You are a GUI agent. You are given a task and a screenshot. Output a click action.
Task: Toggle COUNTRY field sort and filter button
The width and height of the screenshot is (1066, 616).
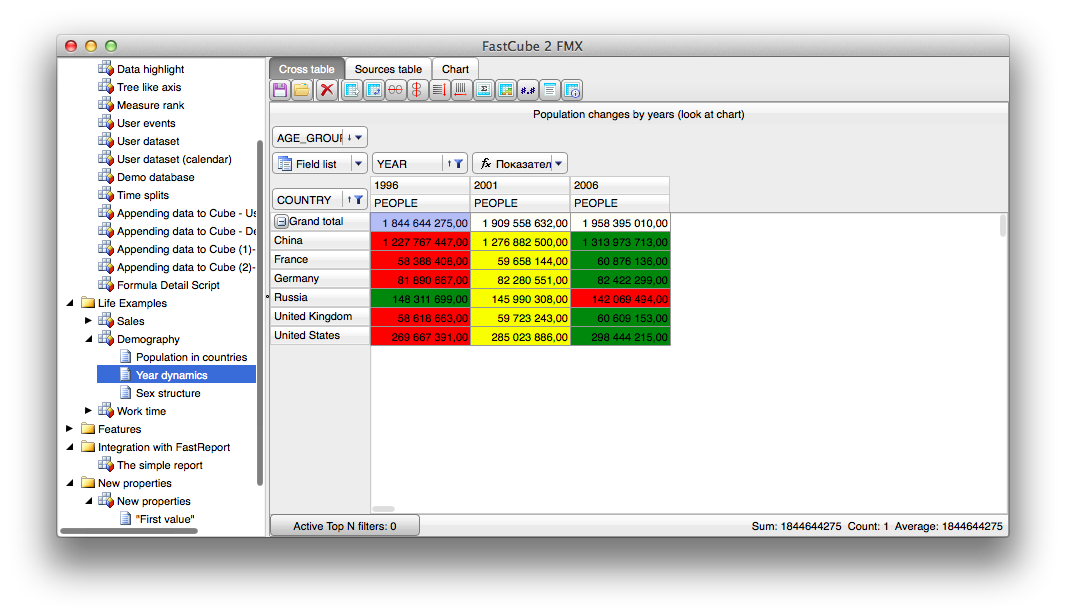[355, 200]
